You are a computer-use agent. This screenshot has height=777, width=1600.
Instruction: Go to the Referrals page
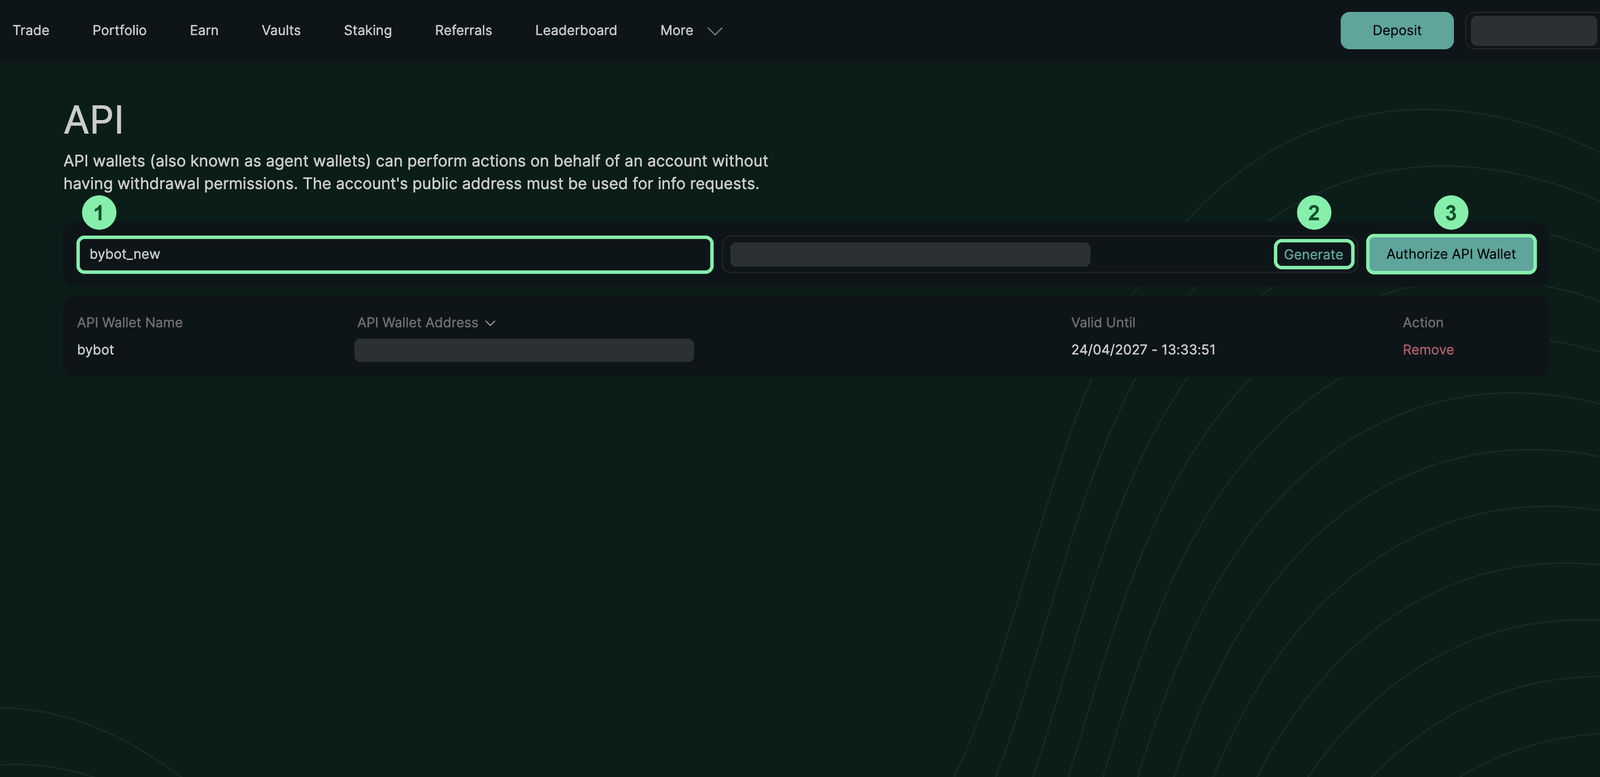463,30
